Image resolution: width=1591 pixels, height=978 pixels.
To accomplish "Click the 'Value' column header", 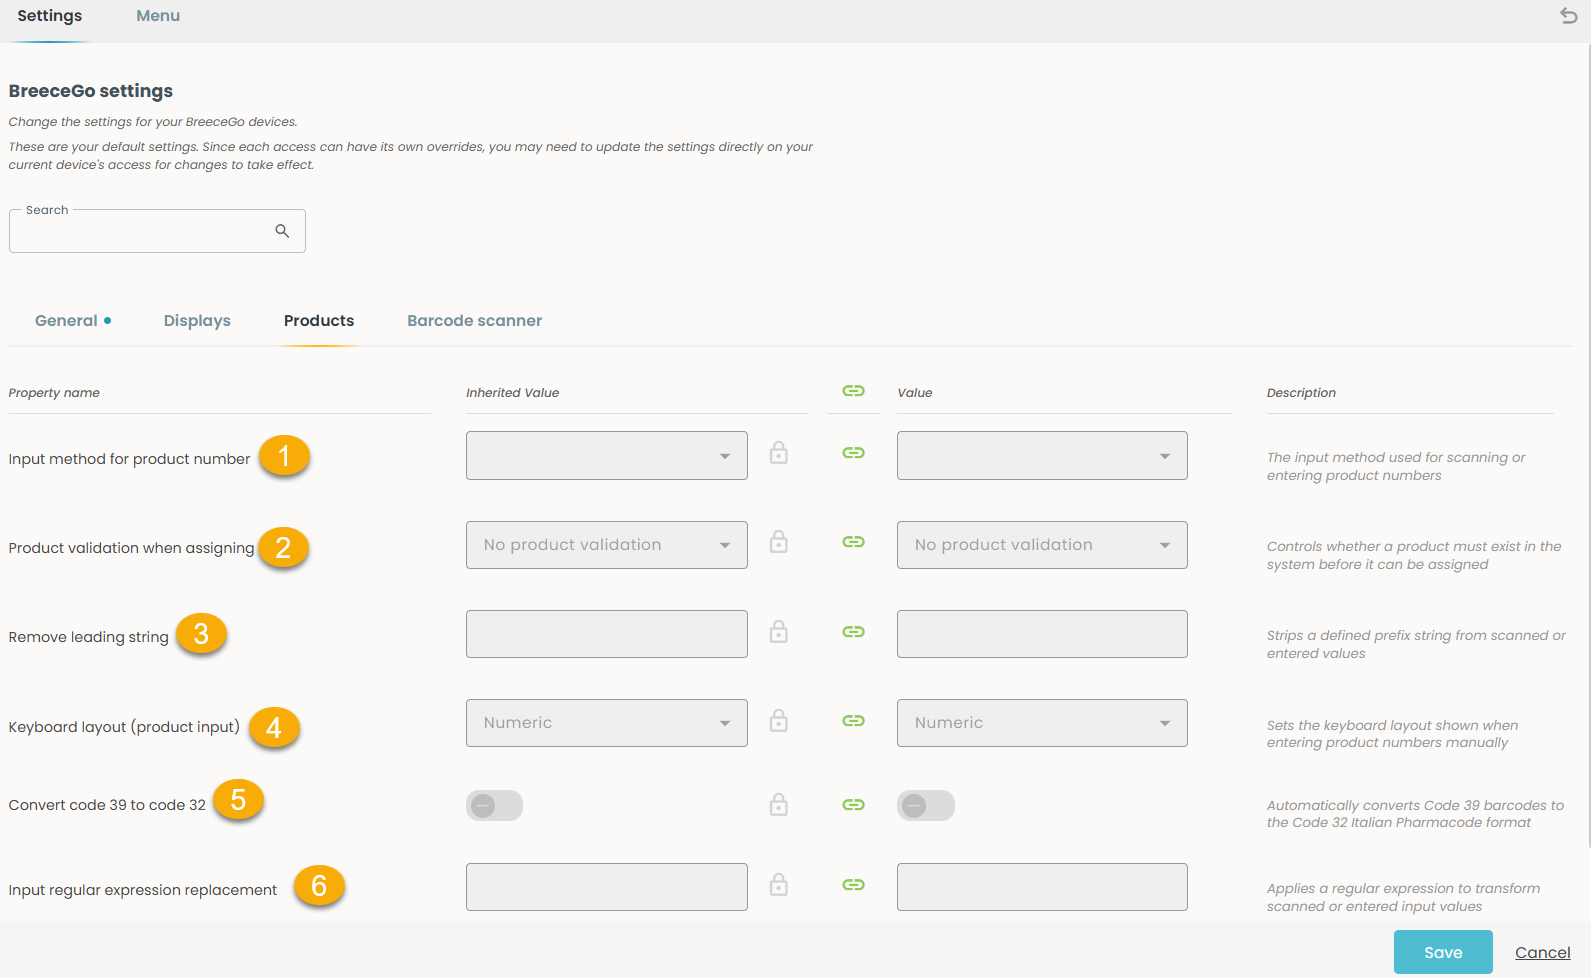I will [x=914, y=393].
